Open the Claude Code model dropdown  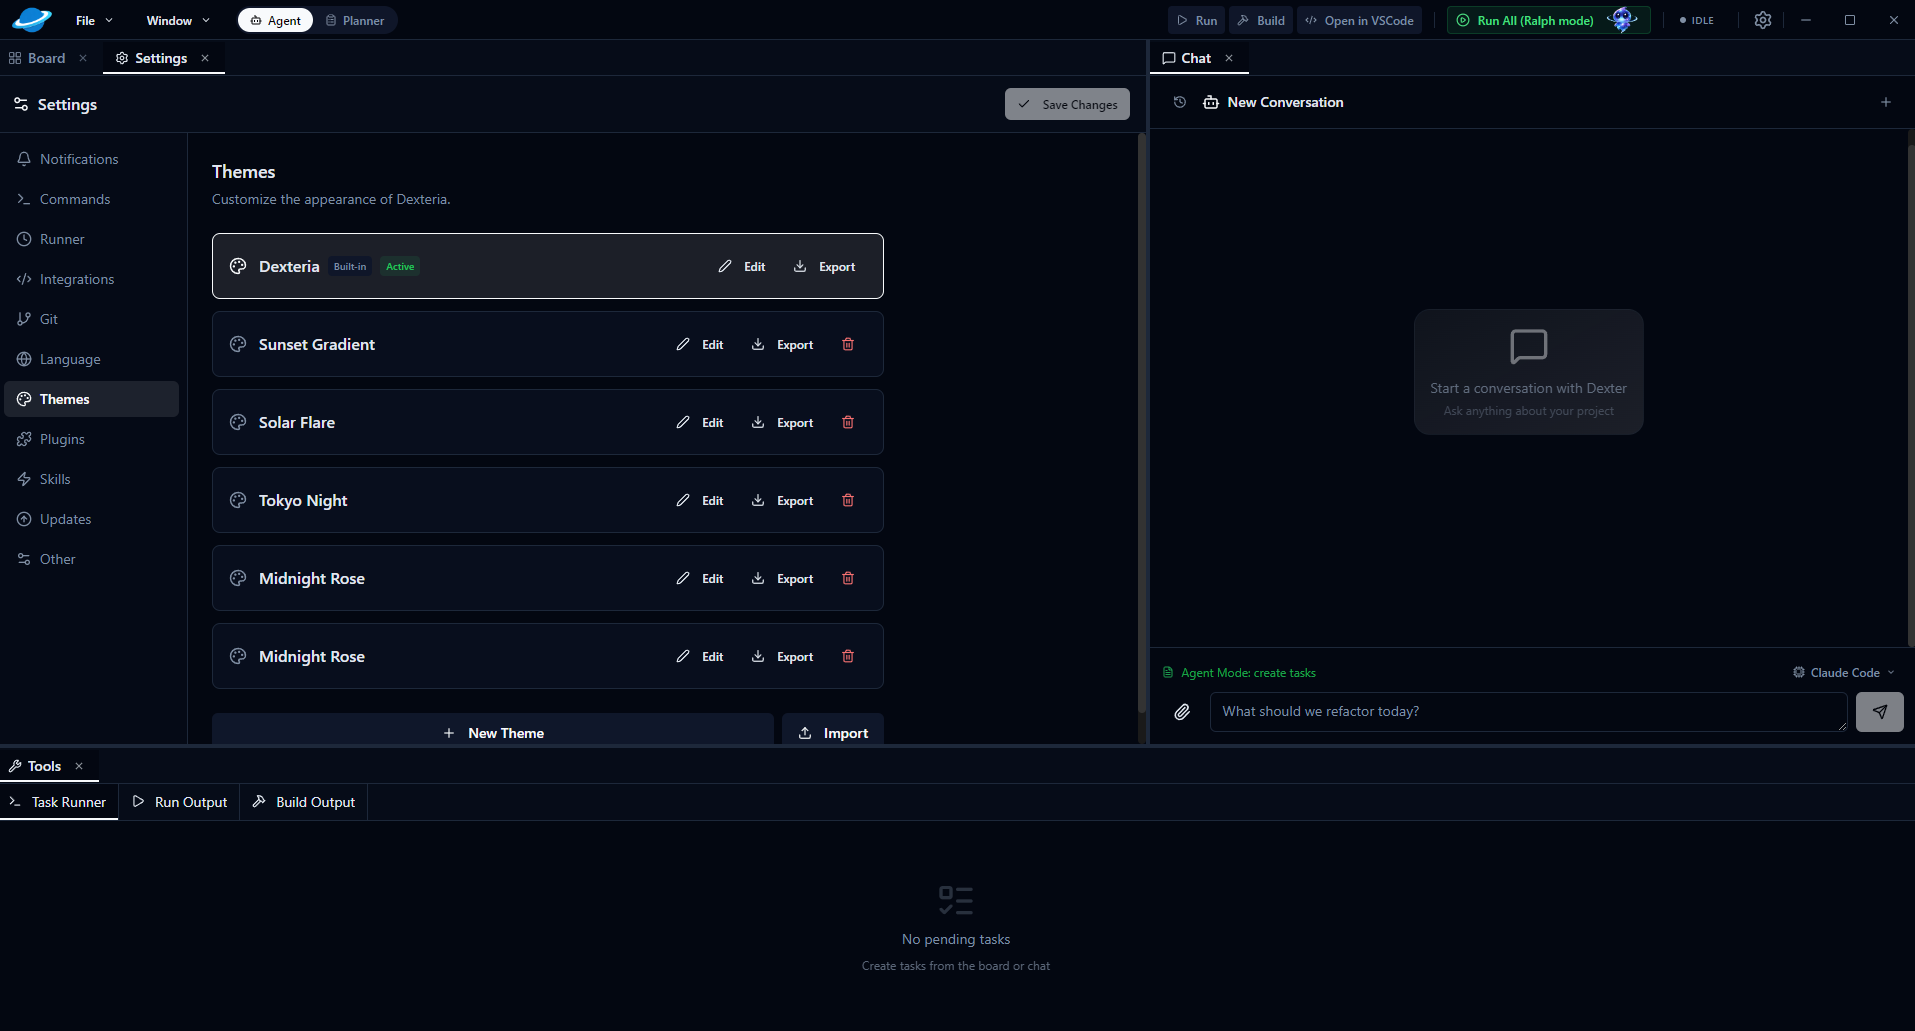pos(1843,672)
